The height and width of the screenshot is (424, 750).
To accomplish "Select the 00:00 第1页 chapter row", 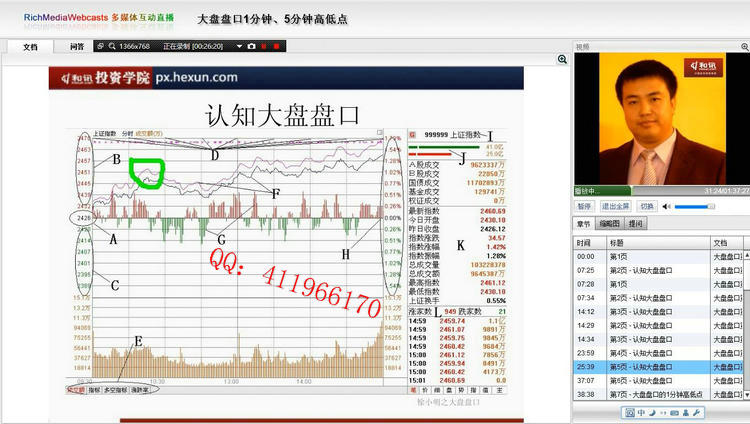I will [x=658, y=257].
